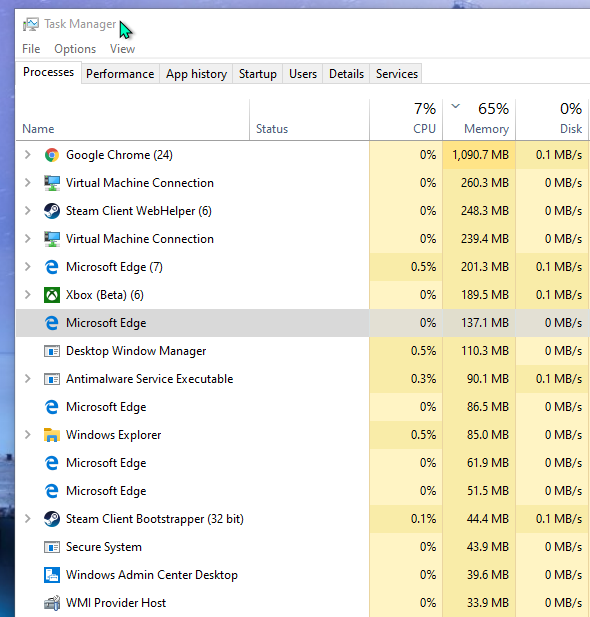Click the 44.4 MB memory value
This screenshot has width=590, height=617.
[x=488, y=519]
